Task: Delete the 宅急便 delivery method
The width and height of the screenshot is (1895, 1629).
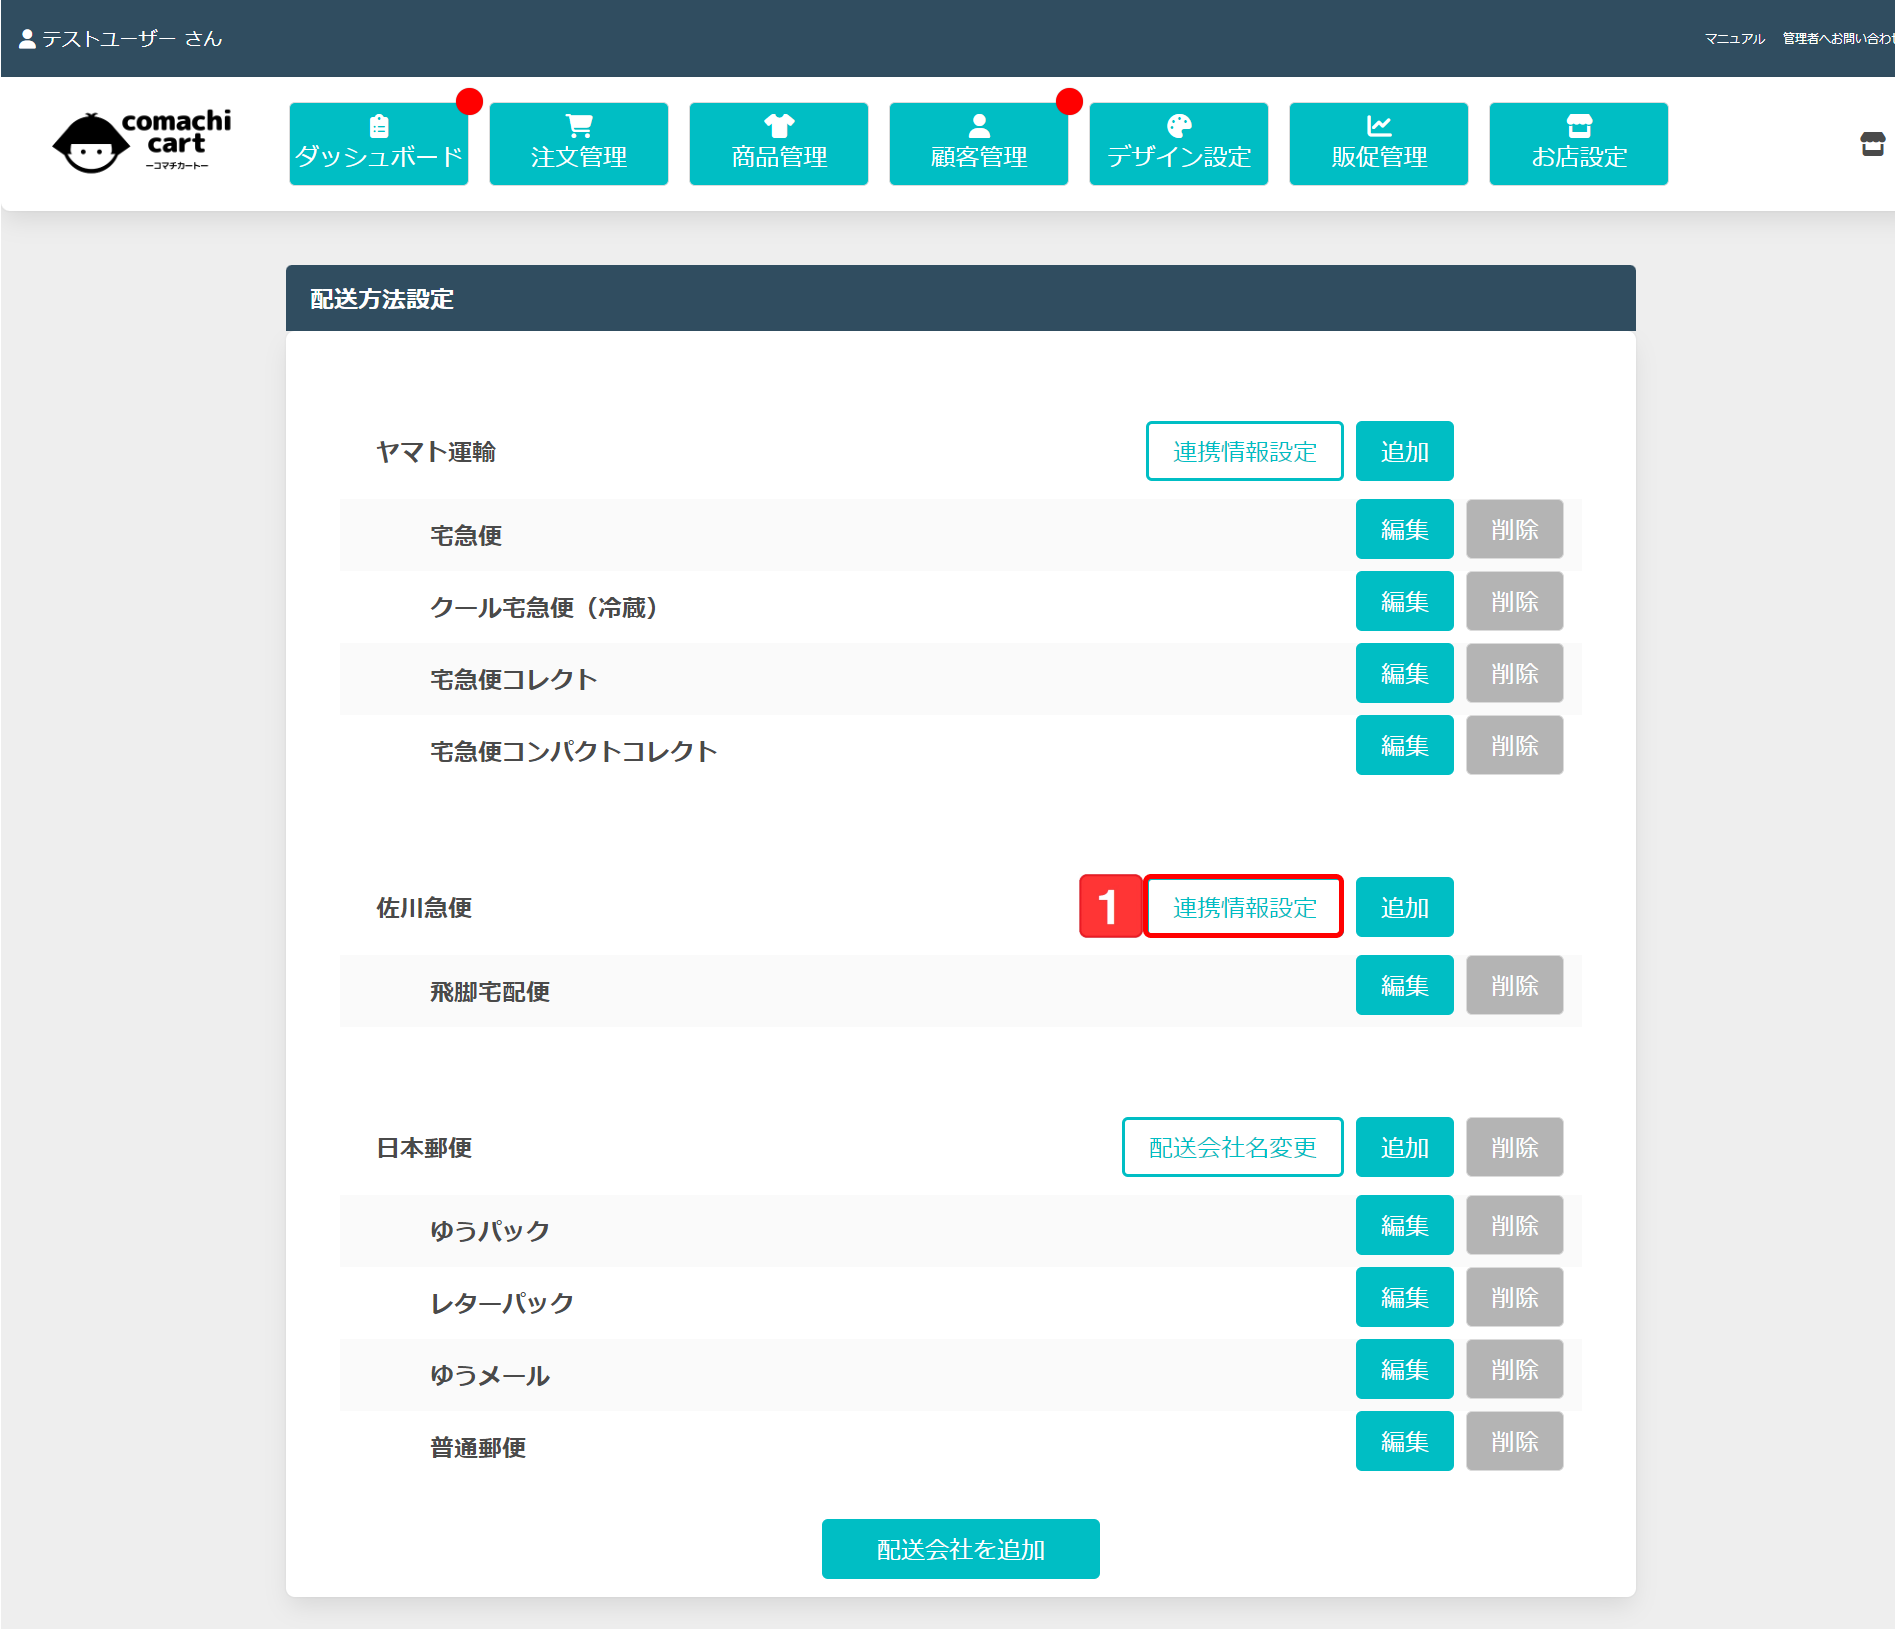Action: click(1514, 529)
